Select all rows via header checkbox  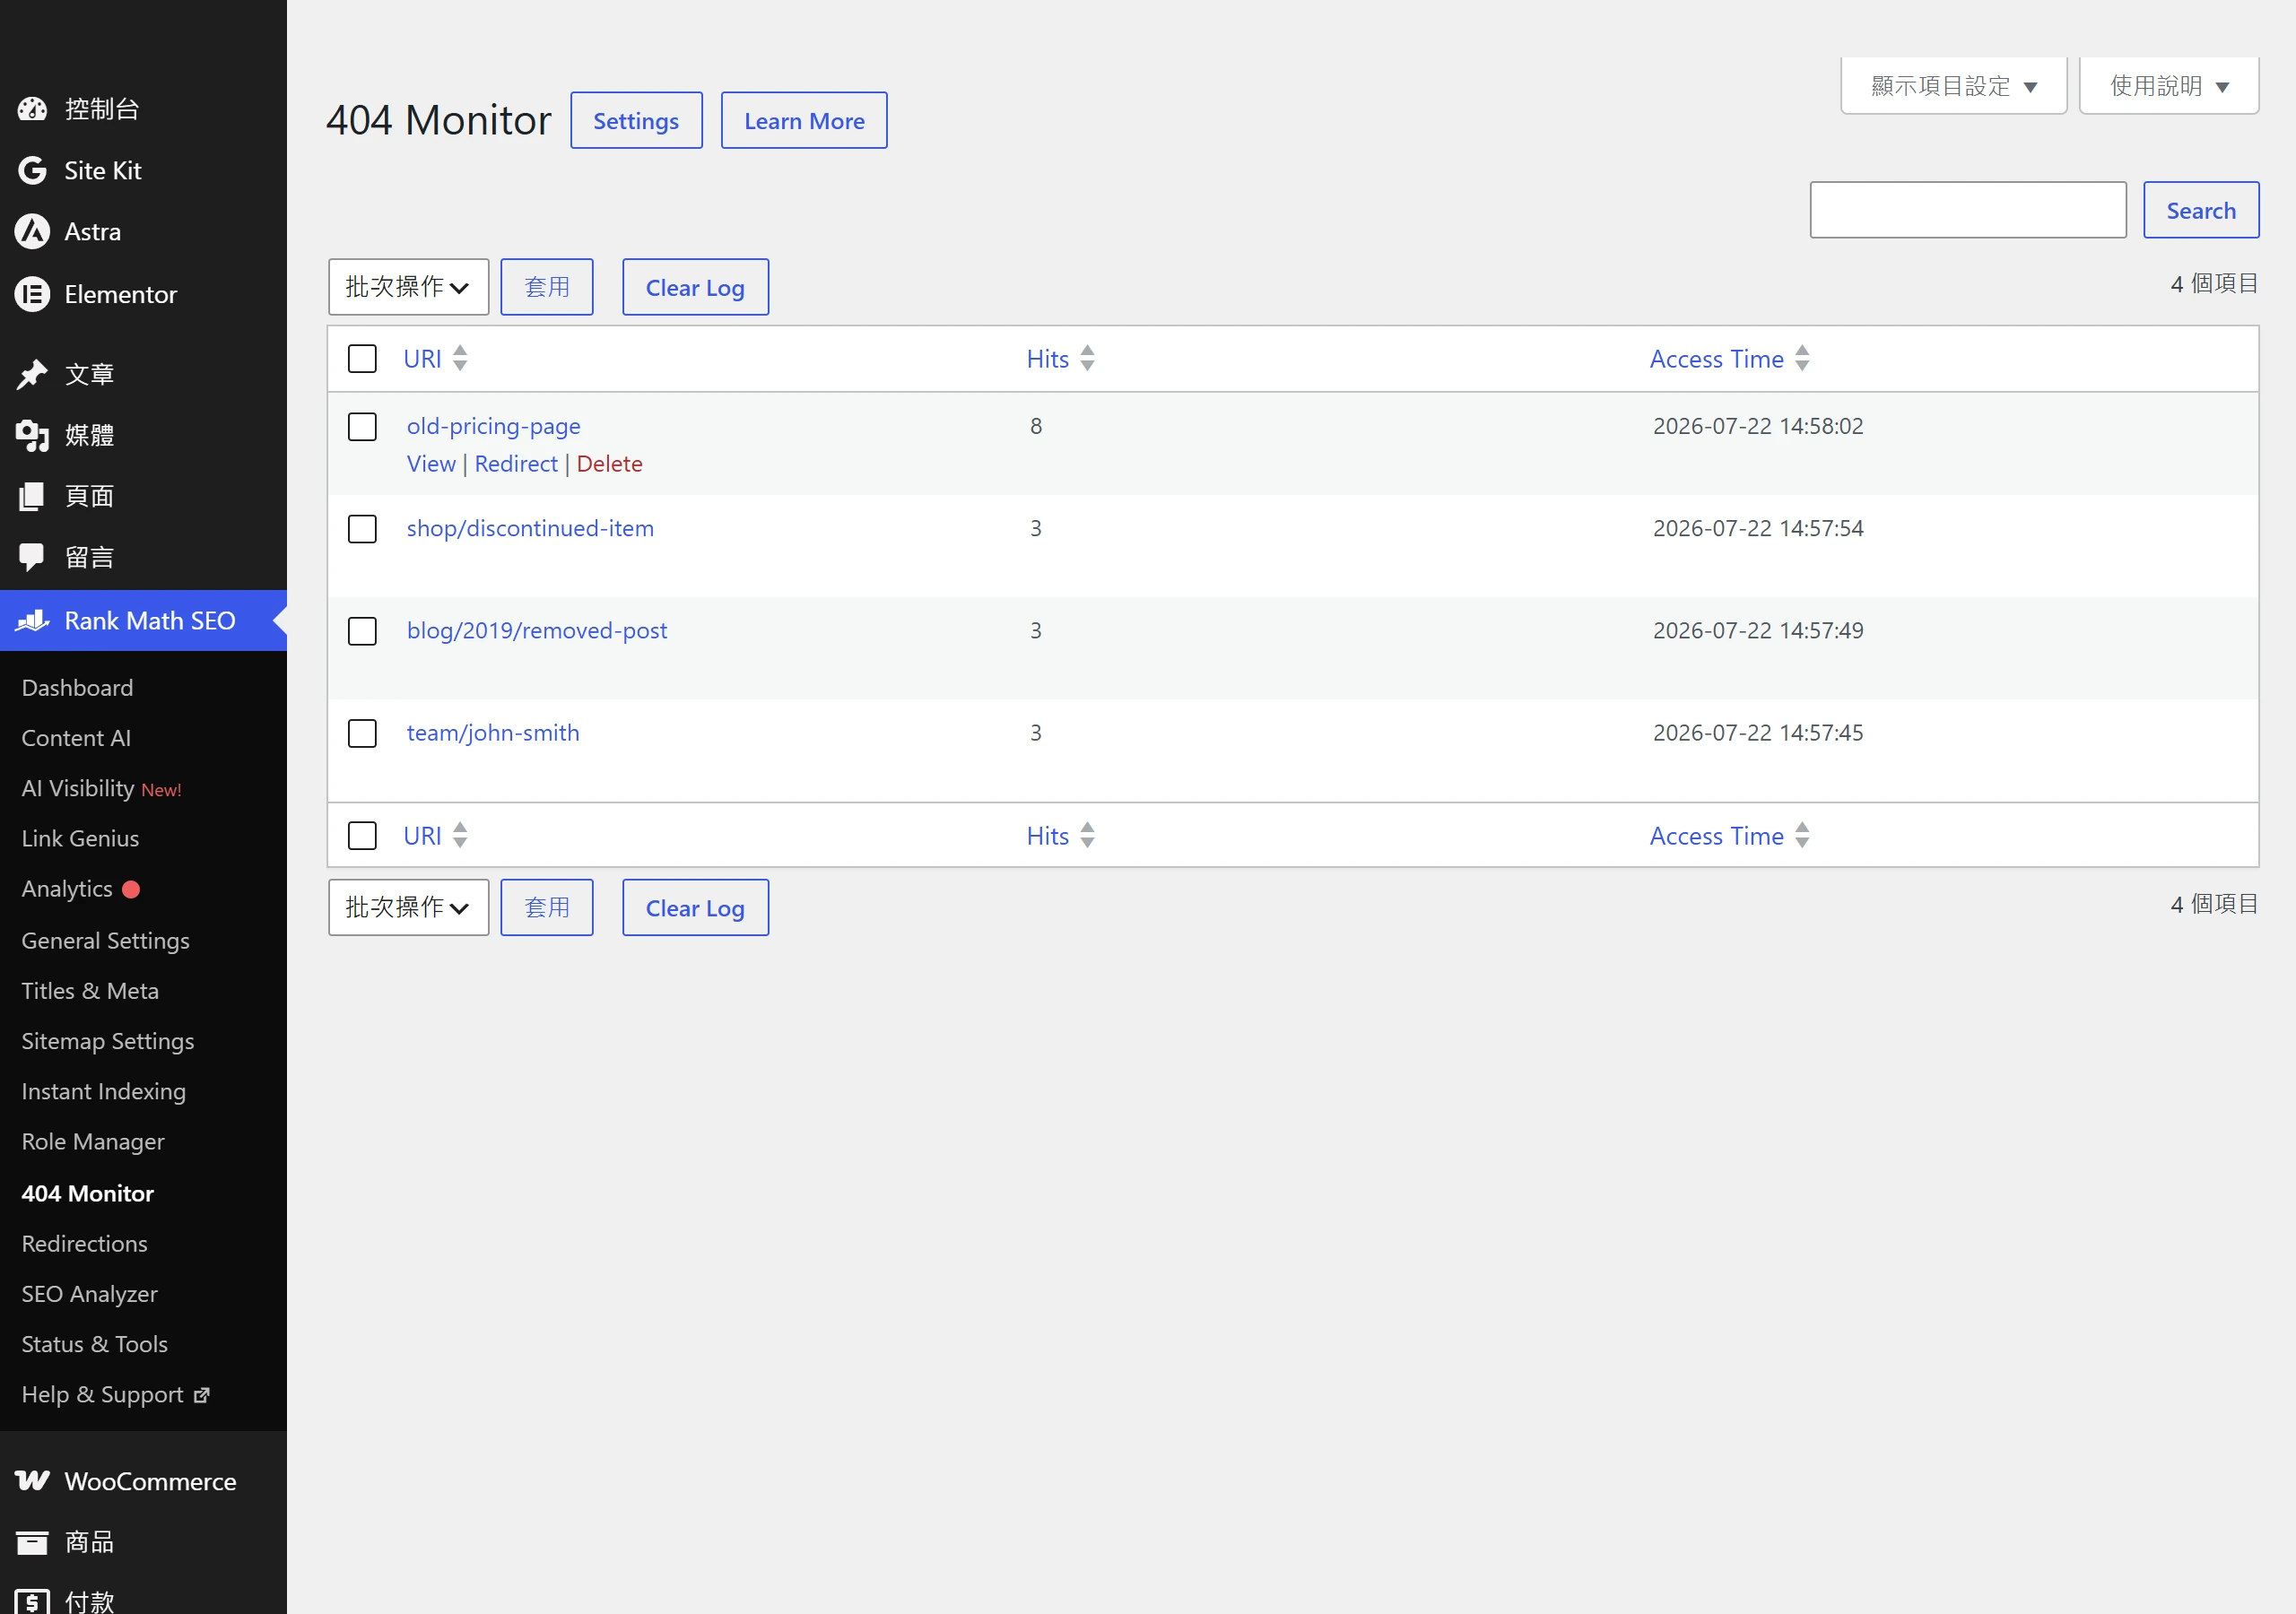point(362,359)
